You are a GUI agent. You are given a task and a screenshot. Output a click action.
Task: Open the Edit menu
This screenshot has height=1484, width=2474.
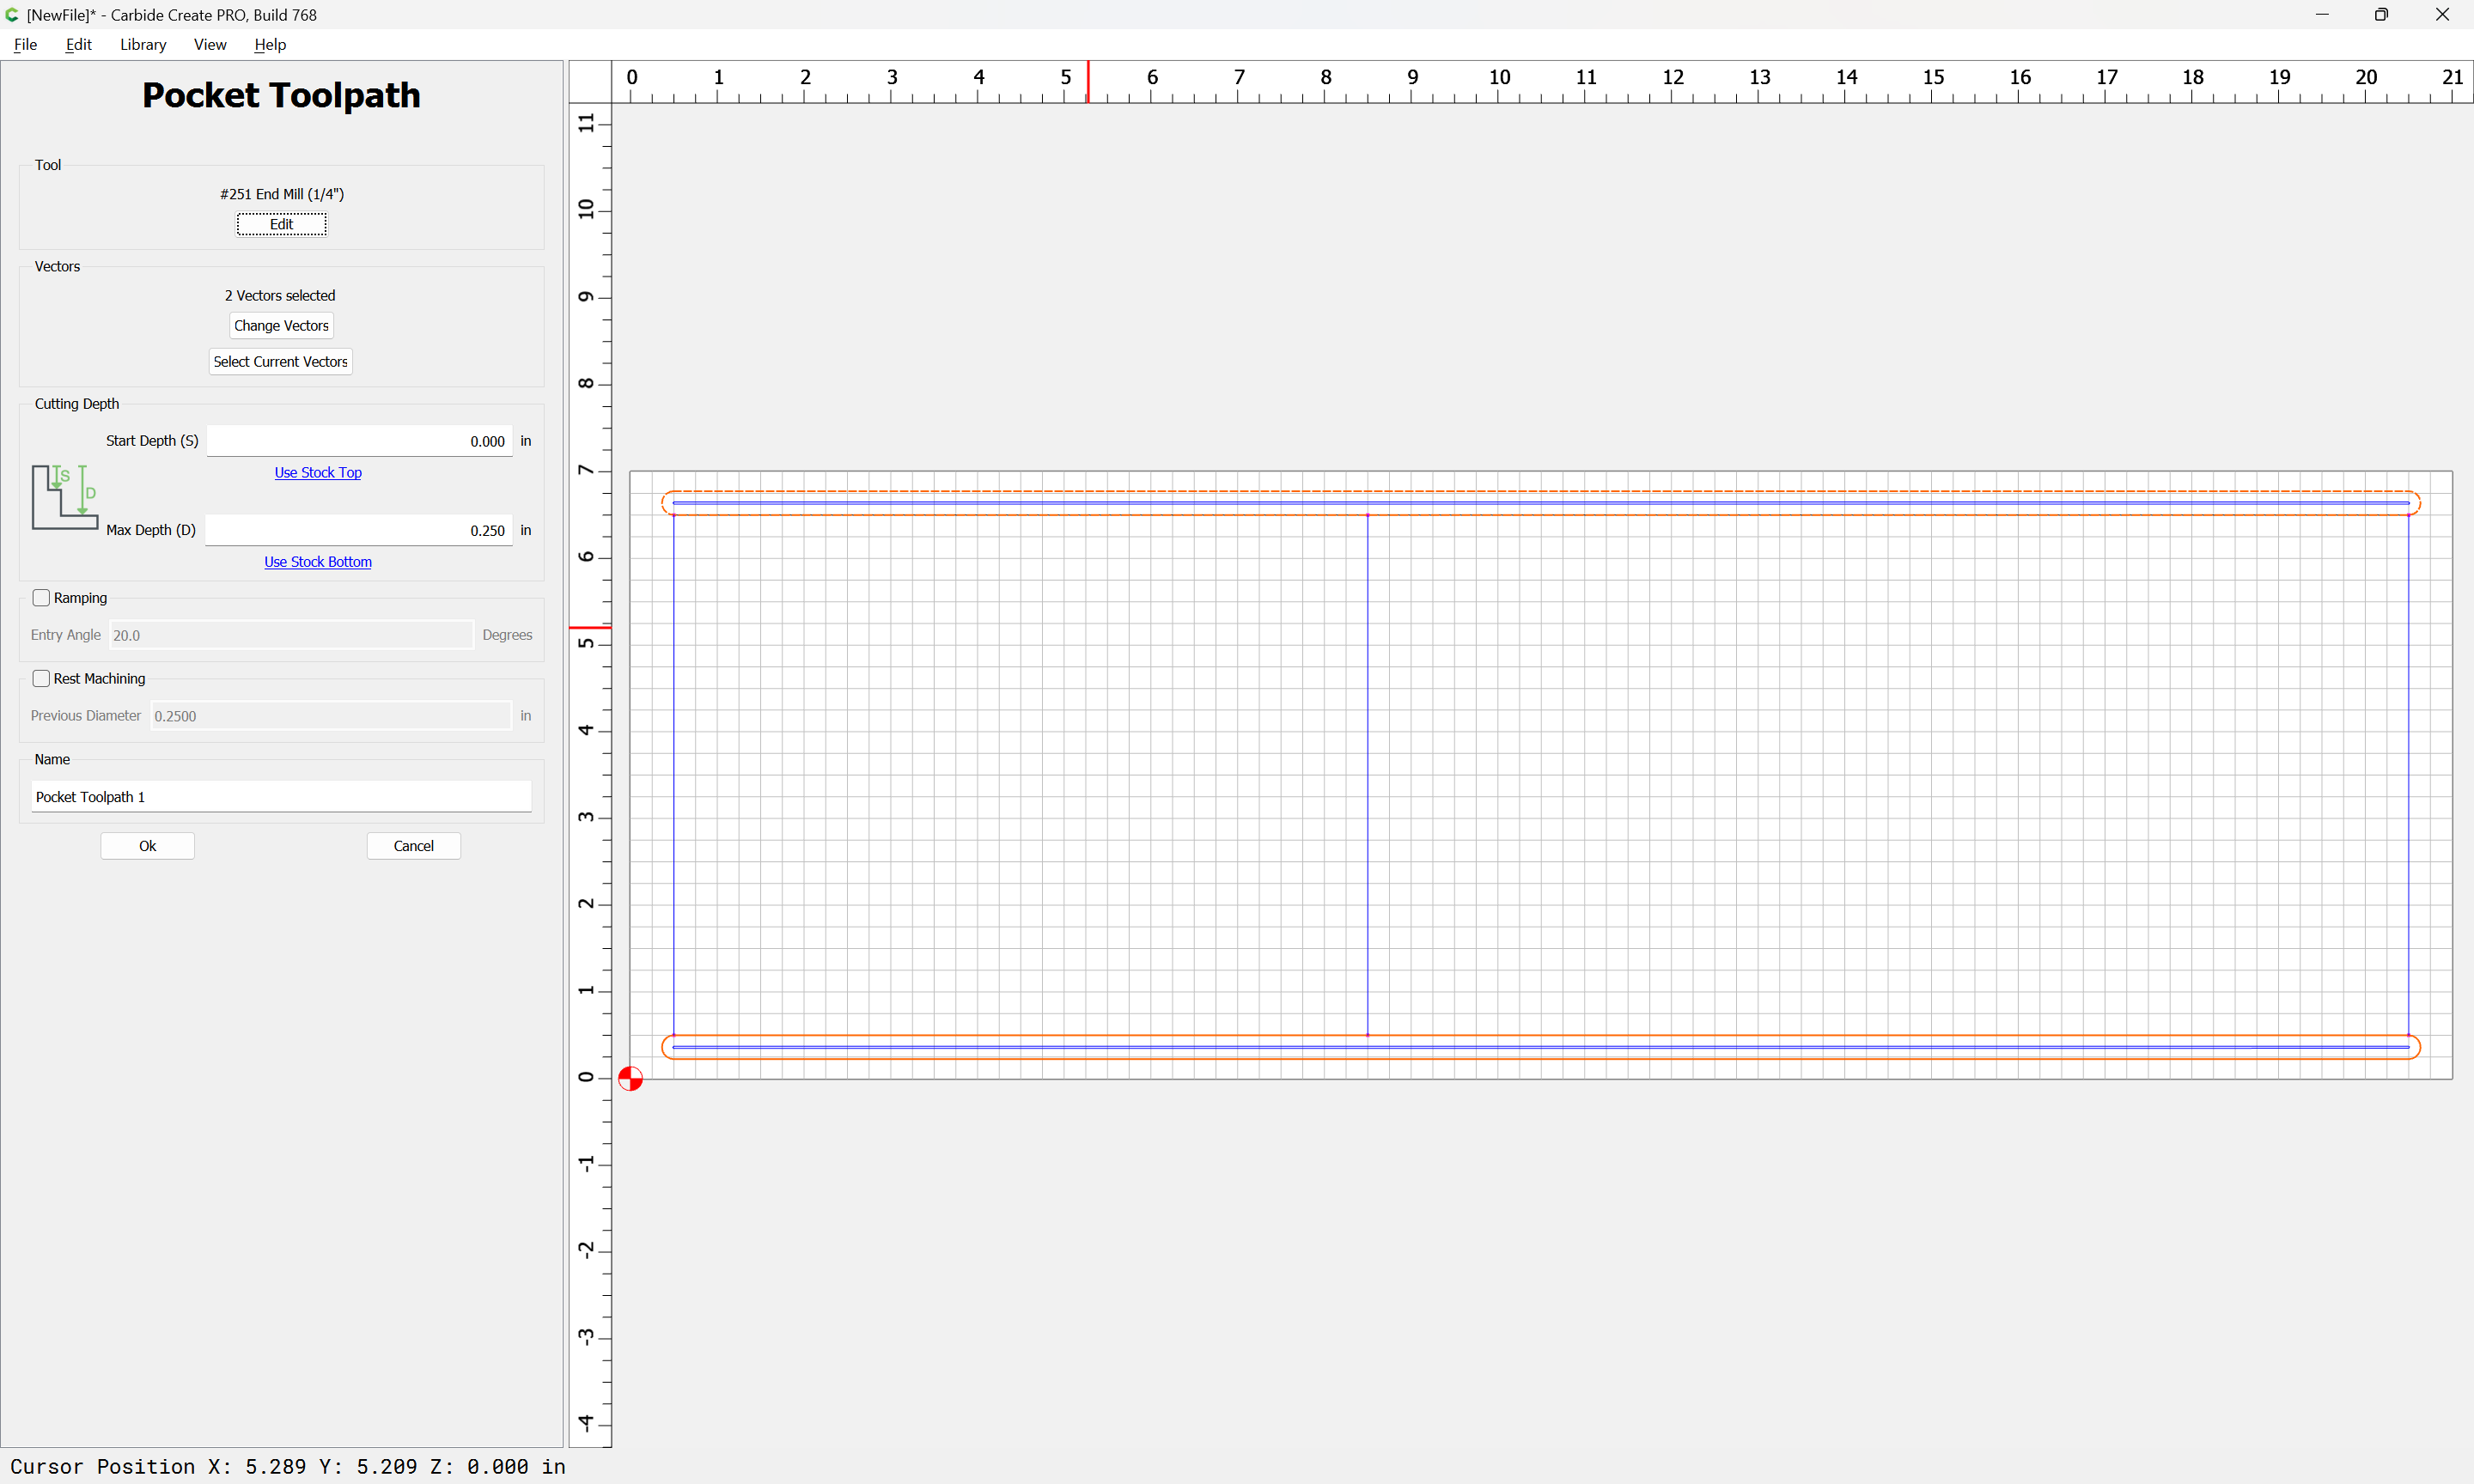[78, 44]
